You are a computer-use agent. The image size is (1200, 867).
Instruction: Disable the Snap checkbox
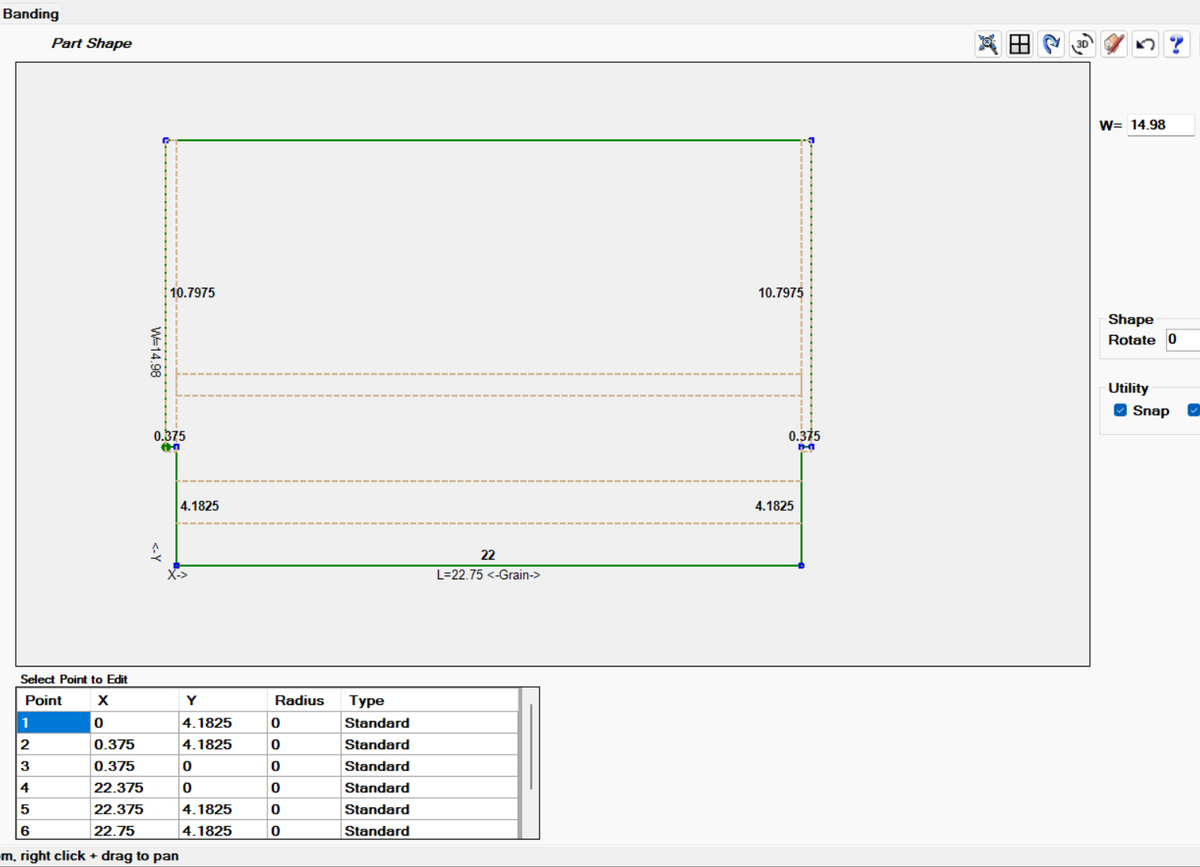[1120, 411]
